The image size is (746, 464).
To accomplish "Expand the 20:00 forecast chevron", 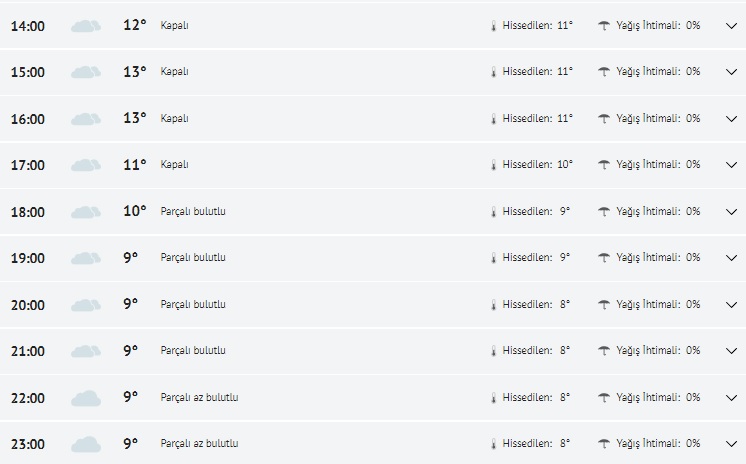I will 731,305.
